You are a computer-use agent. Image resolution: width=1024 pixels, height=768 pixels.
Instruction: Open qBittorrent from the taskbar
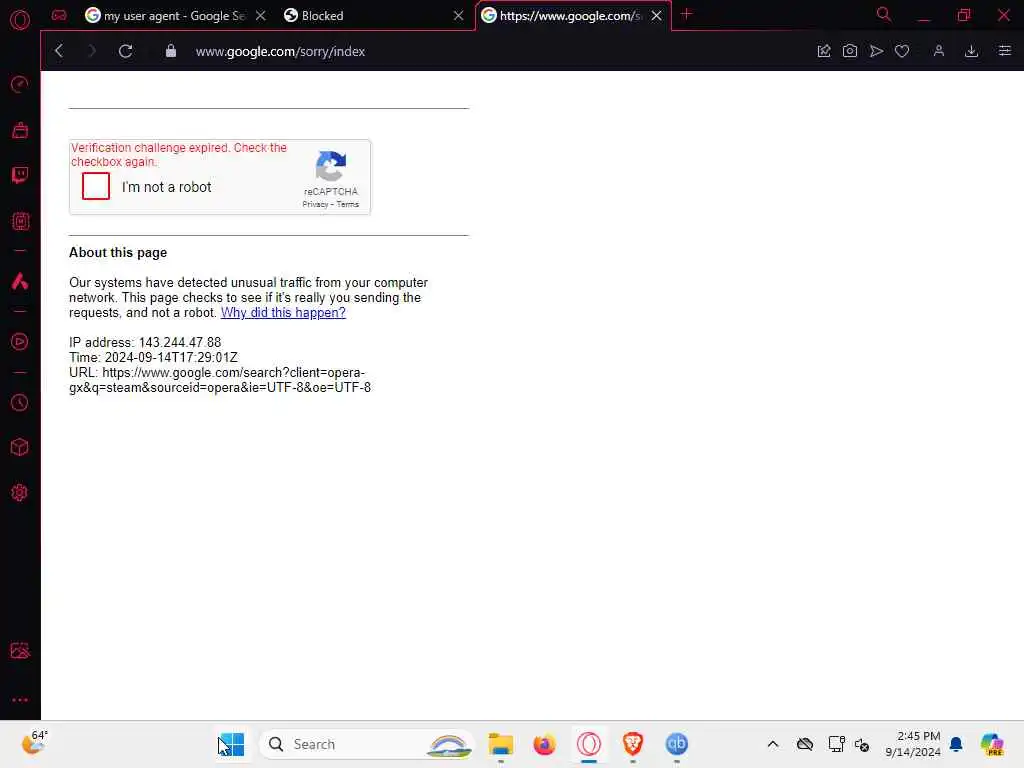[x=677, y=744]
